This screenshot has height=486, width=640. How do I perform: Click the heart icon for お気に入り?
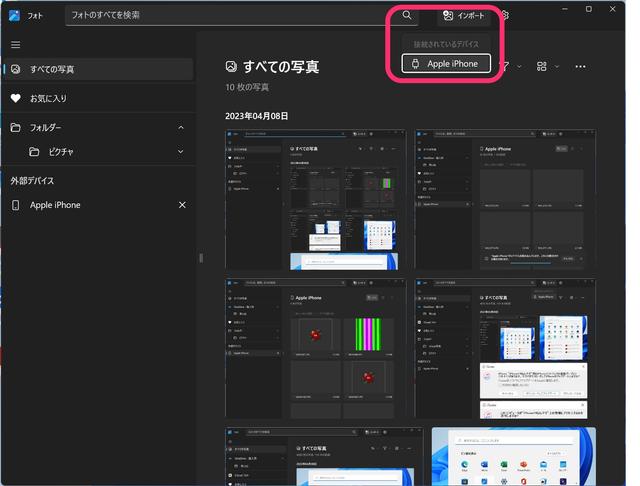click(x=15, y=99)
